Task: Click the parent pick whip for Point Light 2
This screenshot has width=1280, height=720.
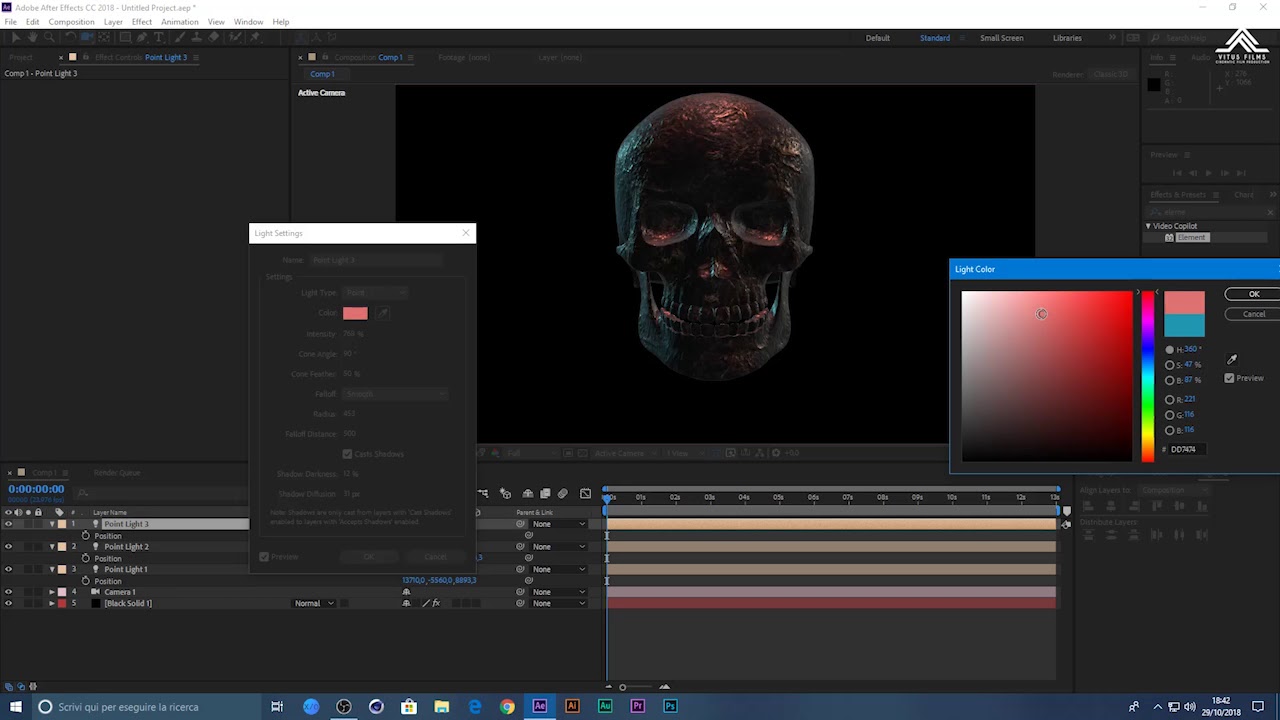Action: [x=520, y=547]
